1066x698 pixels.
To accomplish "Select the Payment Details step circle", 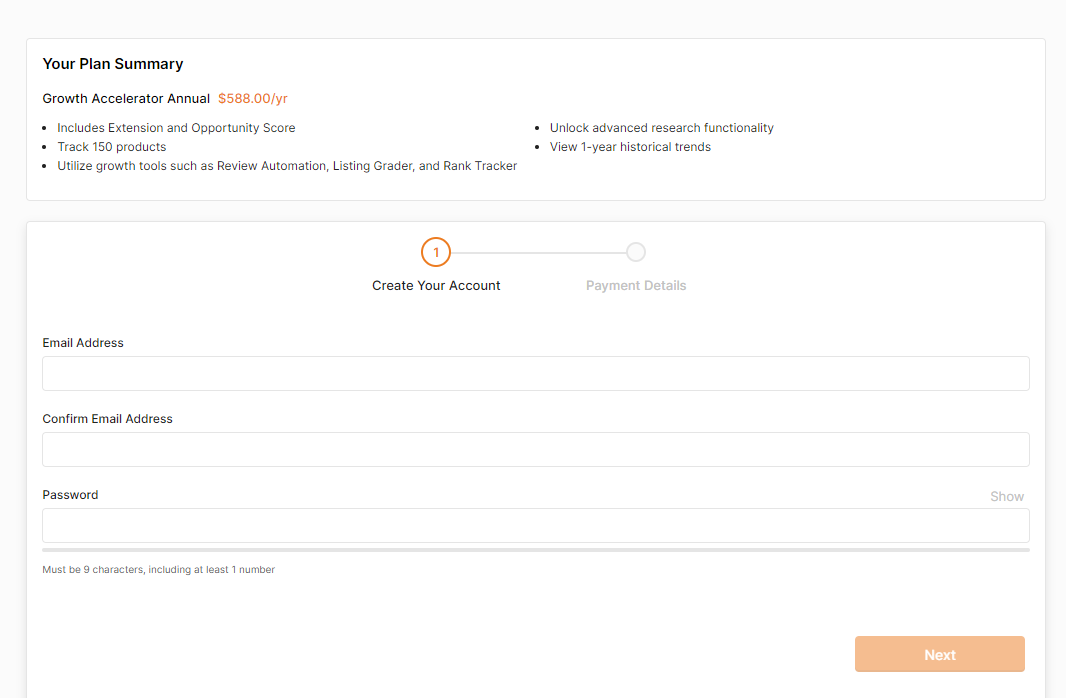I will [x=636, y=252].
